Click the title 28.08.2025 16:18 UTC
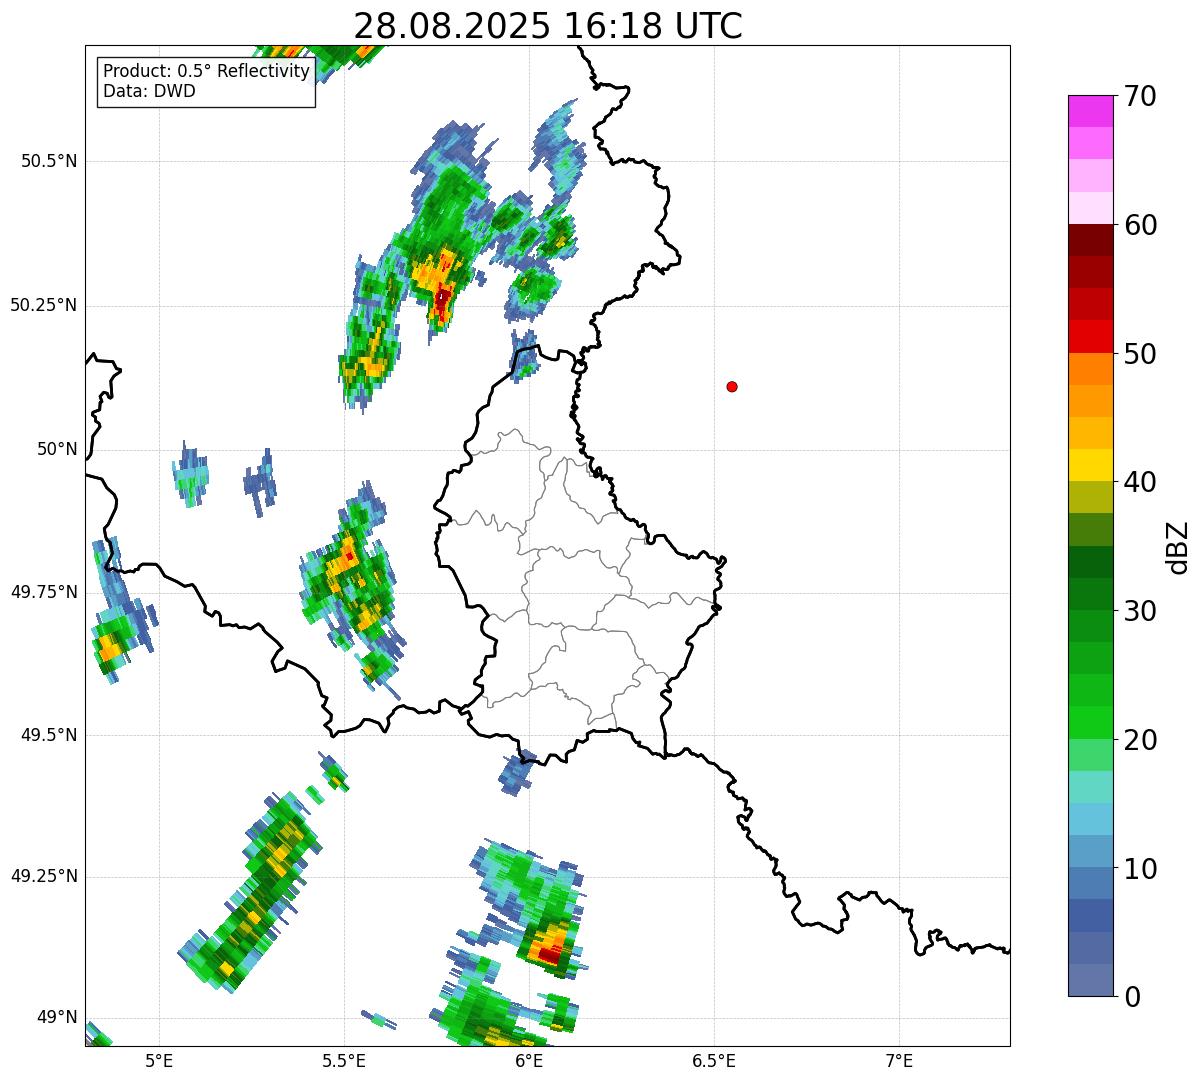This screenshot has width=1202, height=1081. [x=548, y=26]
